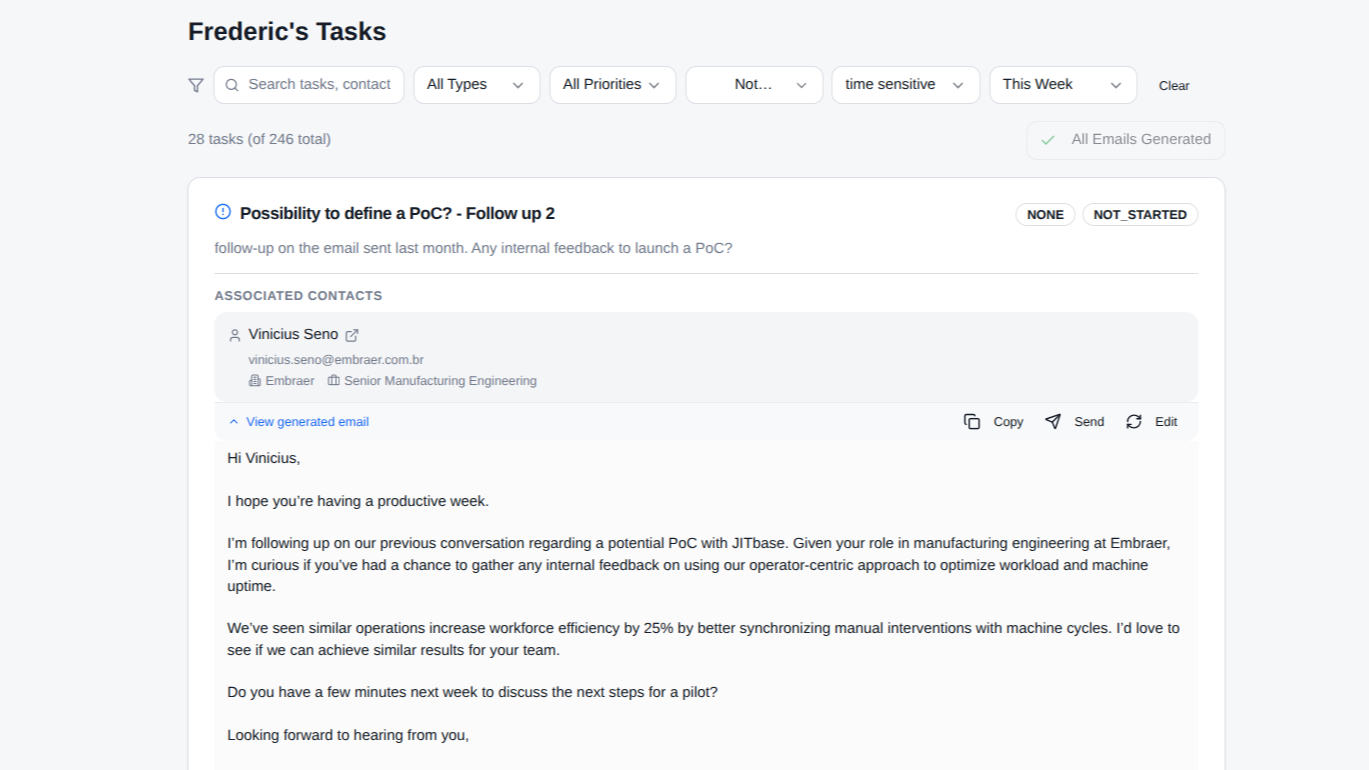Image resolution: width=1369 pixels, height=770 pixels.
Task: Click the Senior Manufacturing Engineering text
Action: [x=440, y=381]
